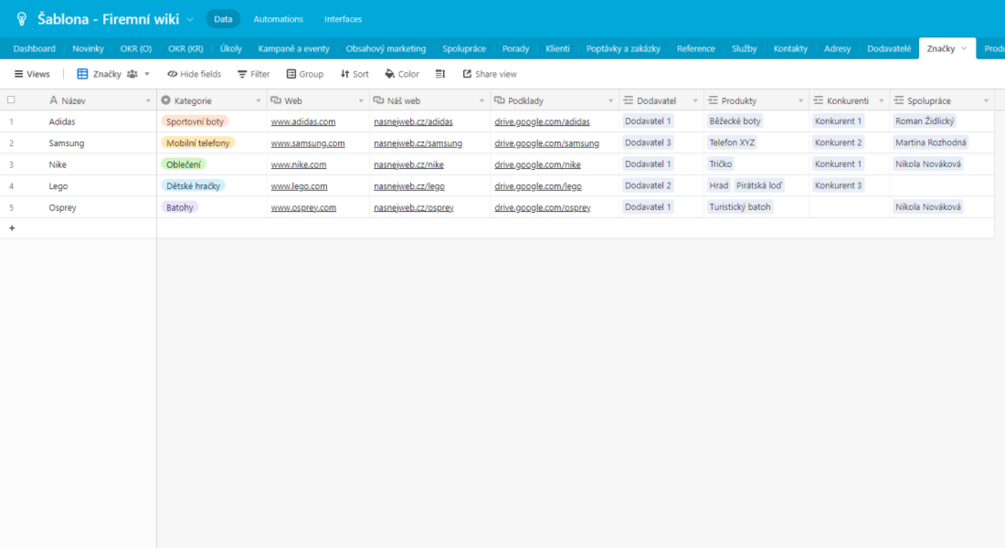Click the Konkurent 3 chip
This screenshot has width=1005, height=548.
838,186
